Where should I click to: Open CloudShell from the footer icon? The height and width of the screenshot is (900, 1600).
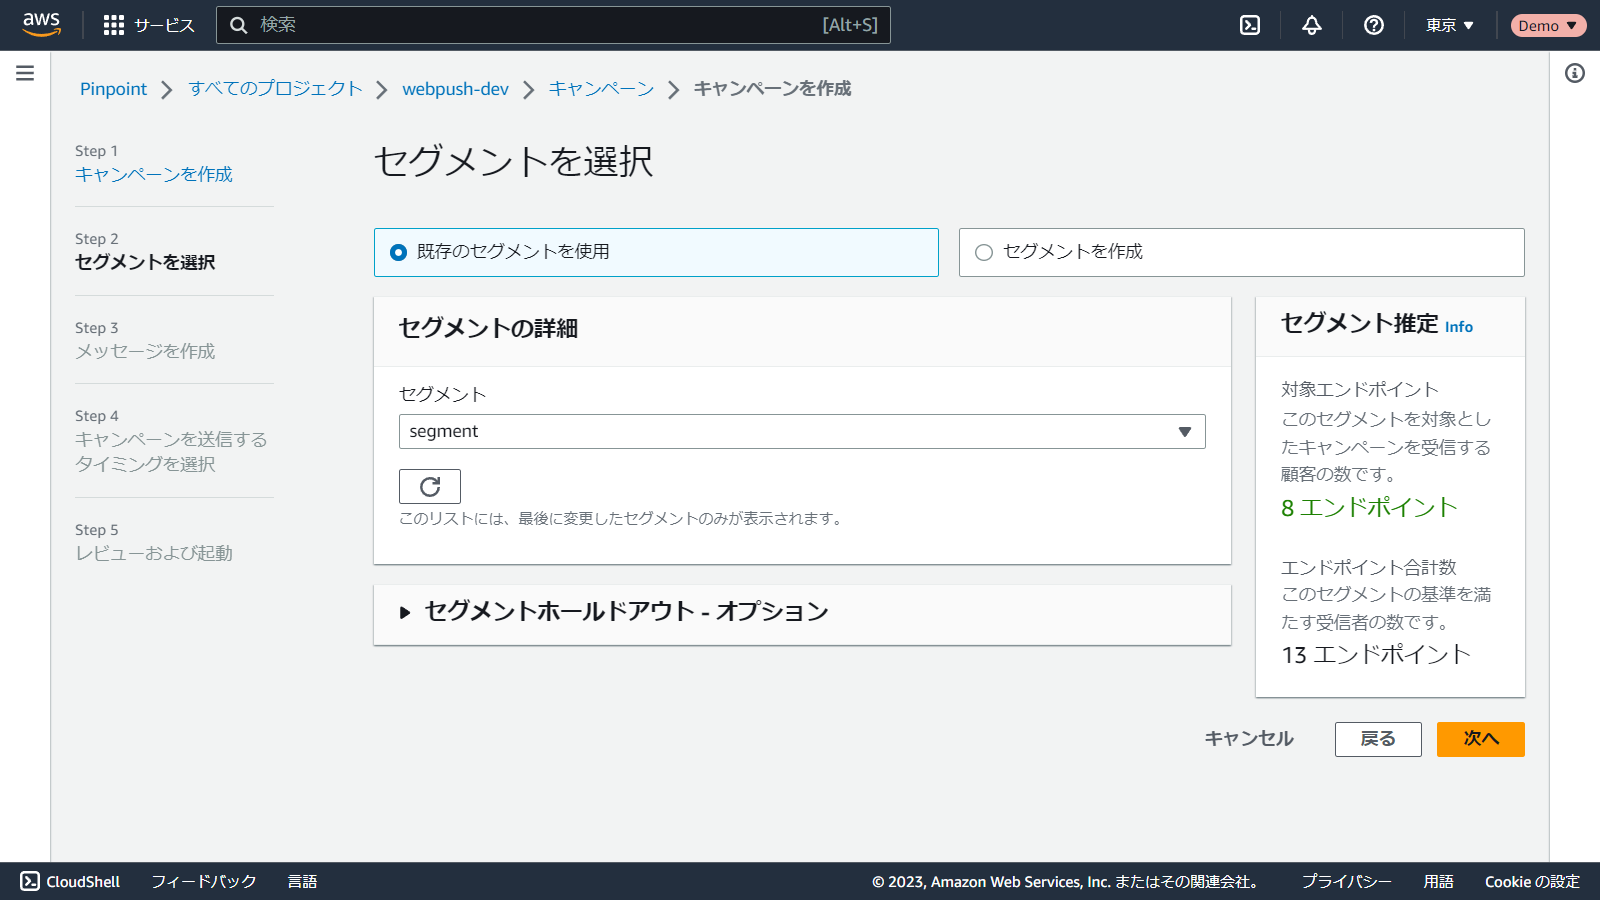[30, 881]
